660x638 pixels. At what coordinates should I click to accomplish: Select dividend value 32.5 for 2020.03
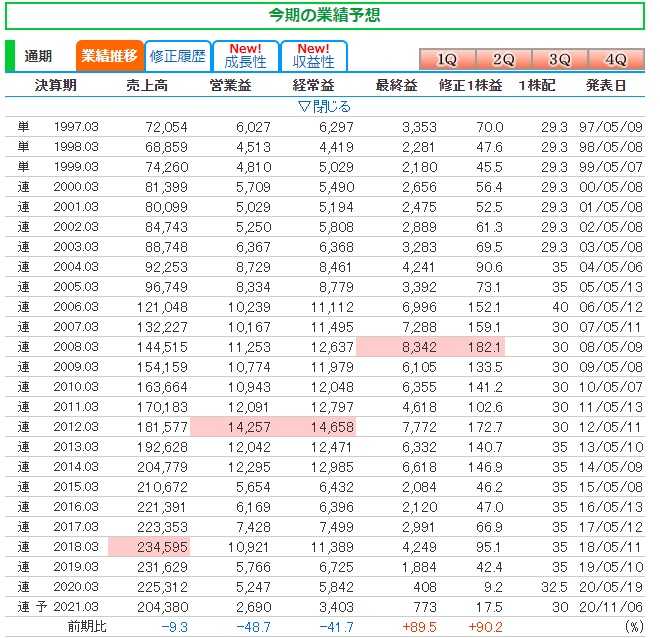pos(554,587)
